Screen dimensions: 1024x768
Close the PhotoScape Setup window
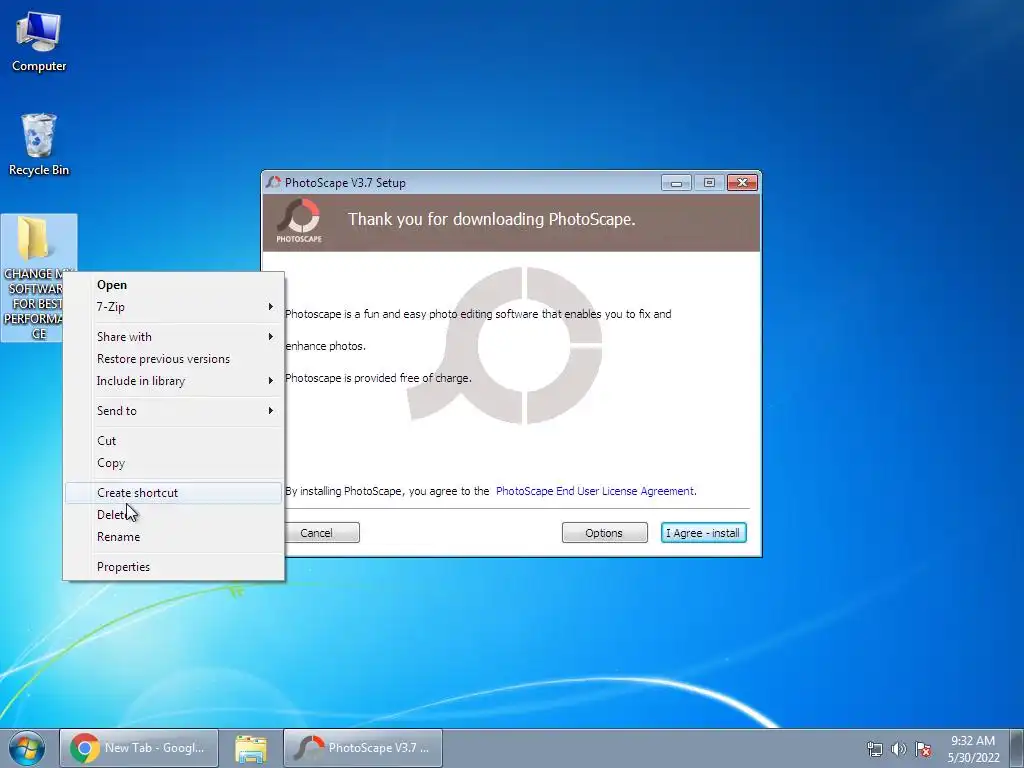[x=743, y=183]
